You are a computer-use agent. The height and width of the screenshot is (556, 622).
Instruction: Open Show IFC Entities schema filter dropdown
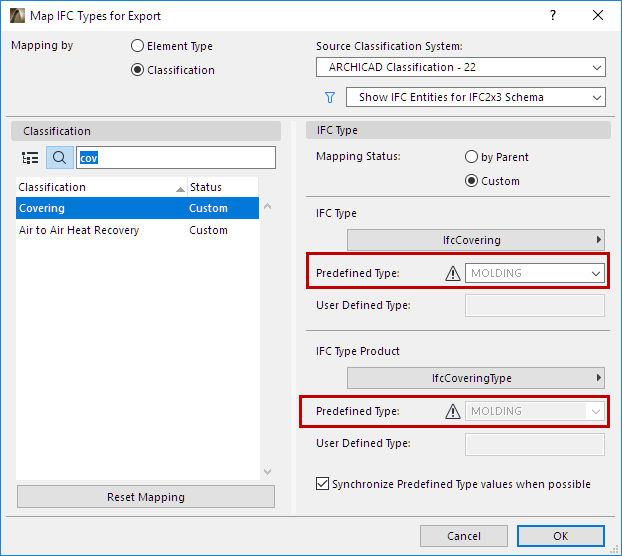click(x=476, y=97)
